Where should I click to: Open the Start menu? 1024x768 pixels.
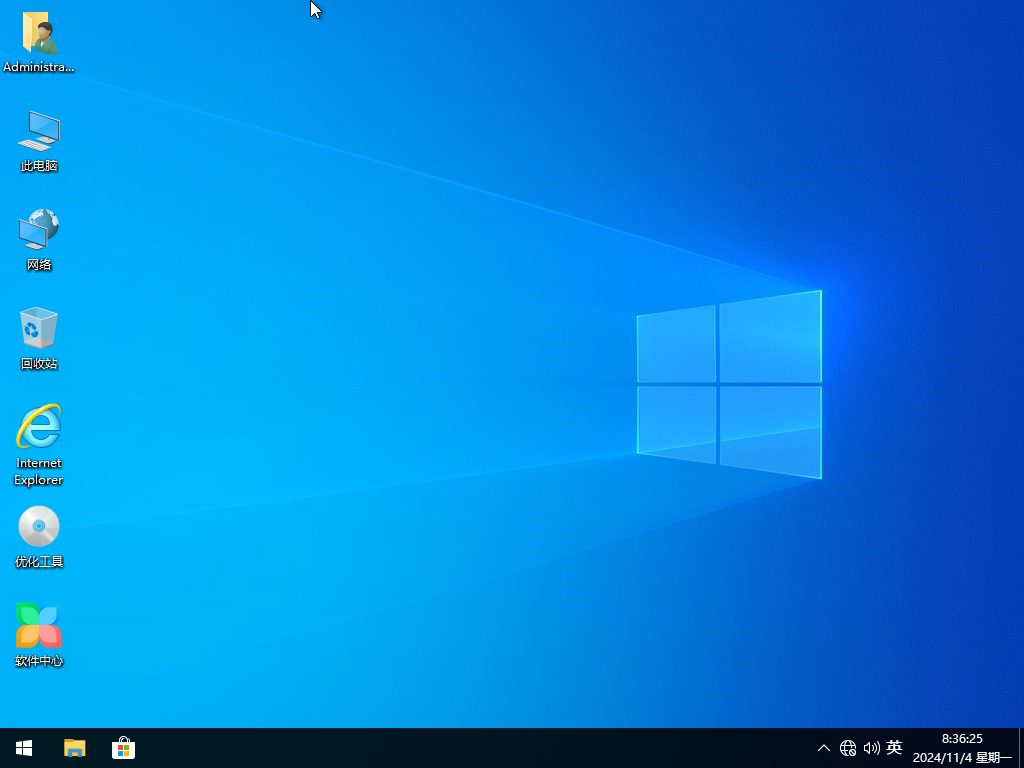pos(22,747)
